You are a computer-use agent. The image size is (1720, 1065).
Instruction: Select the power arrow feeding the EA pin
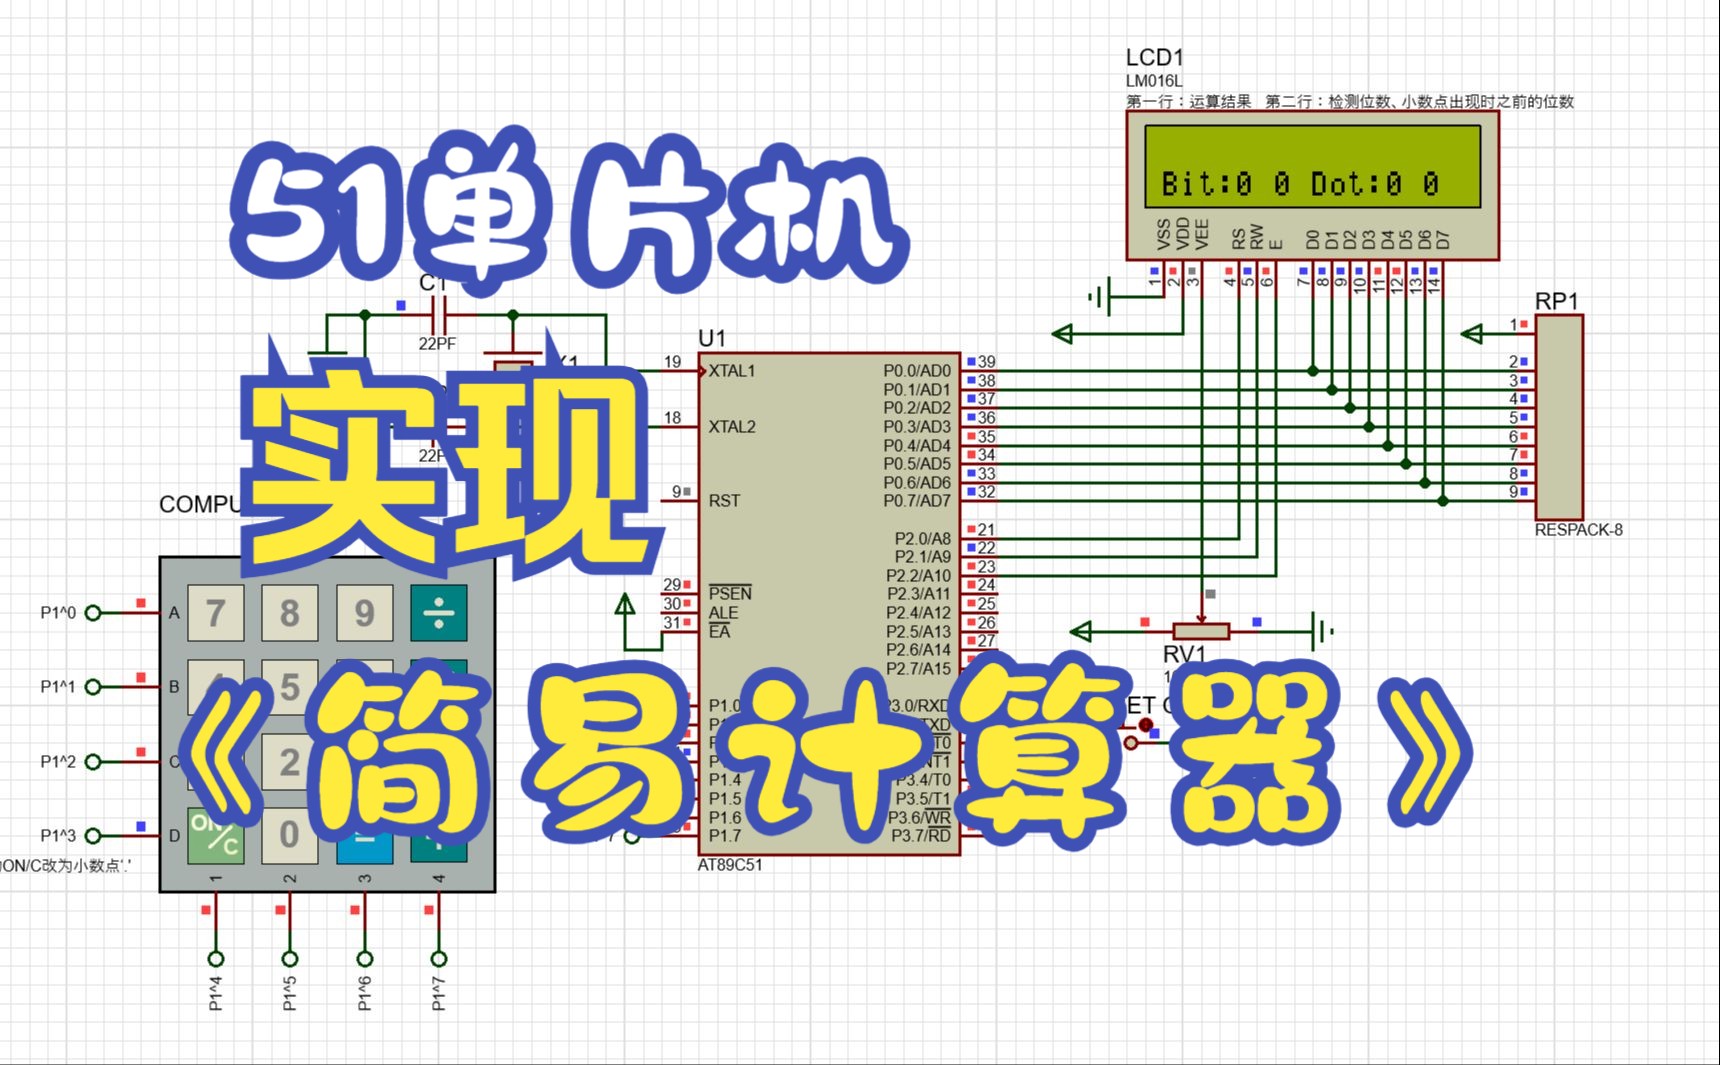pyautogui.click(x=625, y=604)
